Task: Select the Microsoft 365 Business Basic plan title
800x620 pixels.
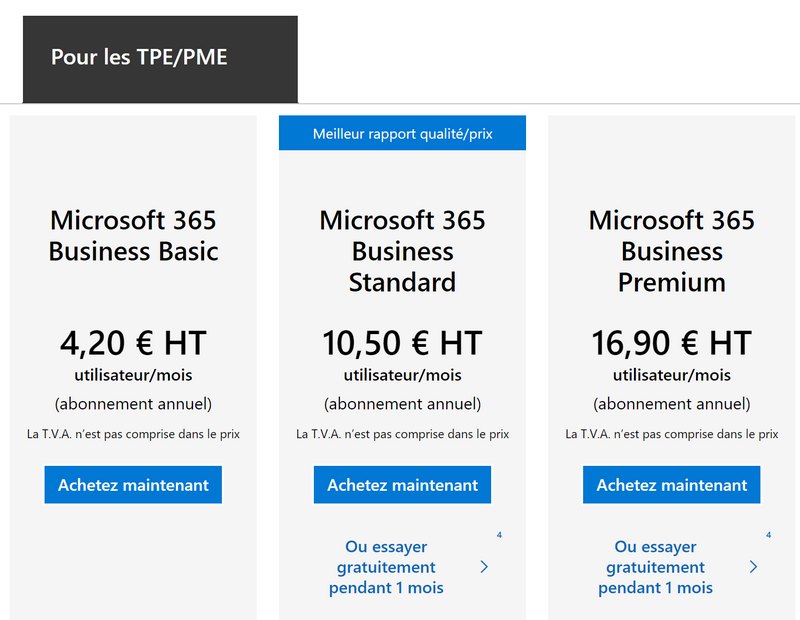Action: [133, 236]
